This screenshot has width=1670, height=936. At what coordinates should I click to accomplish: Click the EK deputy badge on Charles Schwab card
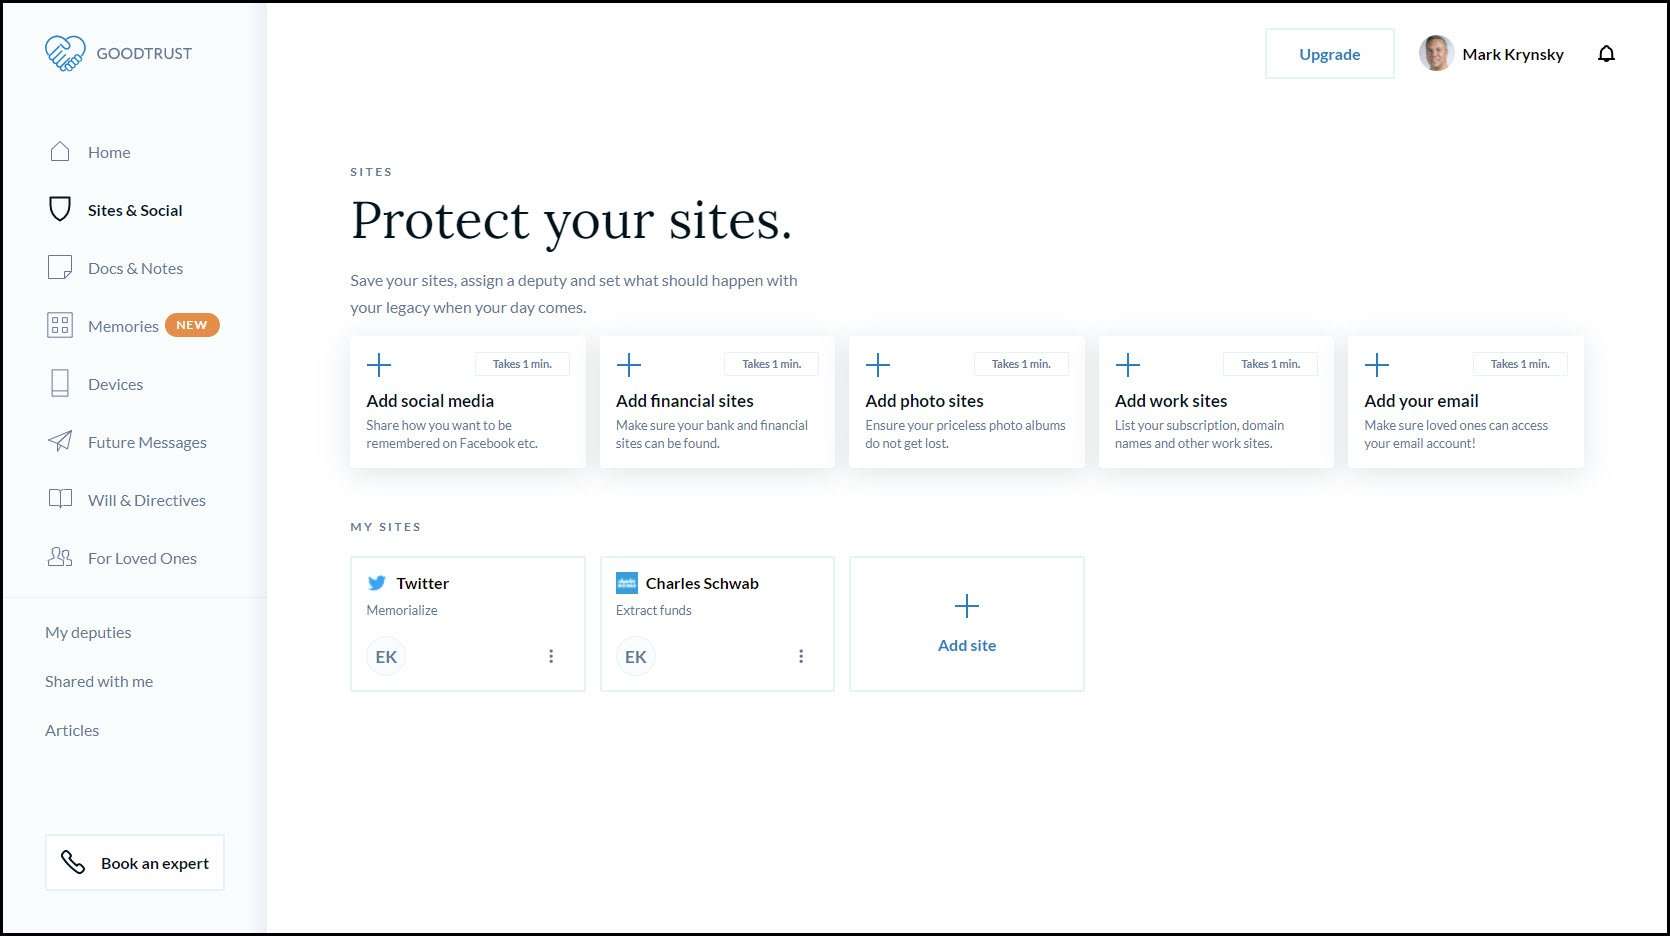point(636,657)
